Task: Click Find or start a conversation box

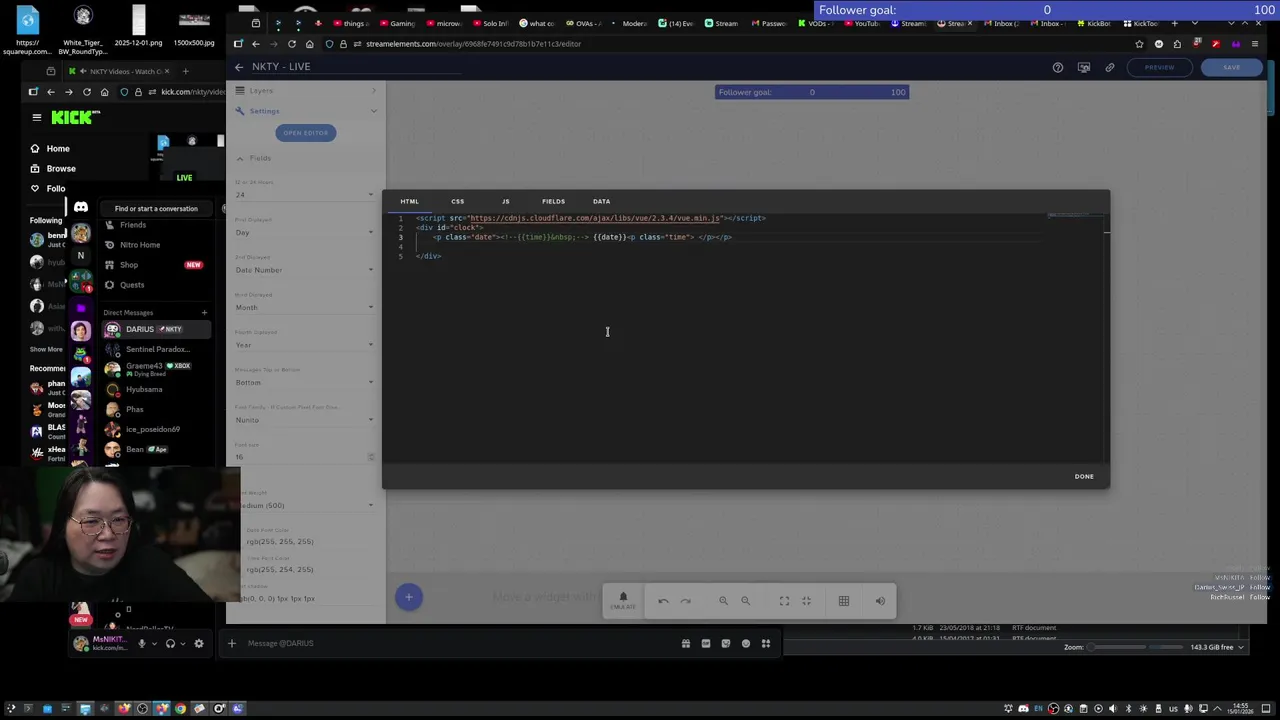Action: tap(156, 209)
